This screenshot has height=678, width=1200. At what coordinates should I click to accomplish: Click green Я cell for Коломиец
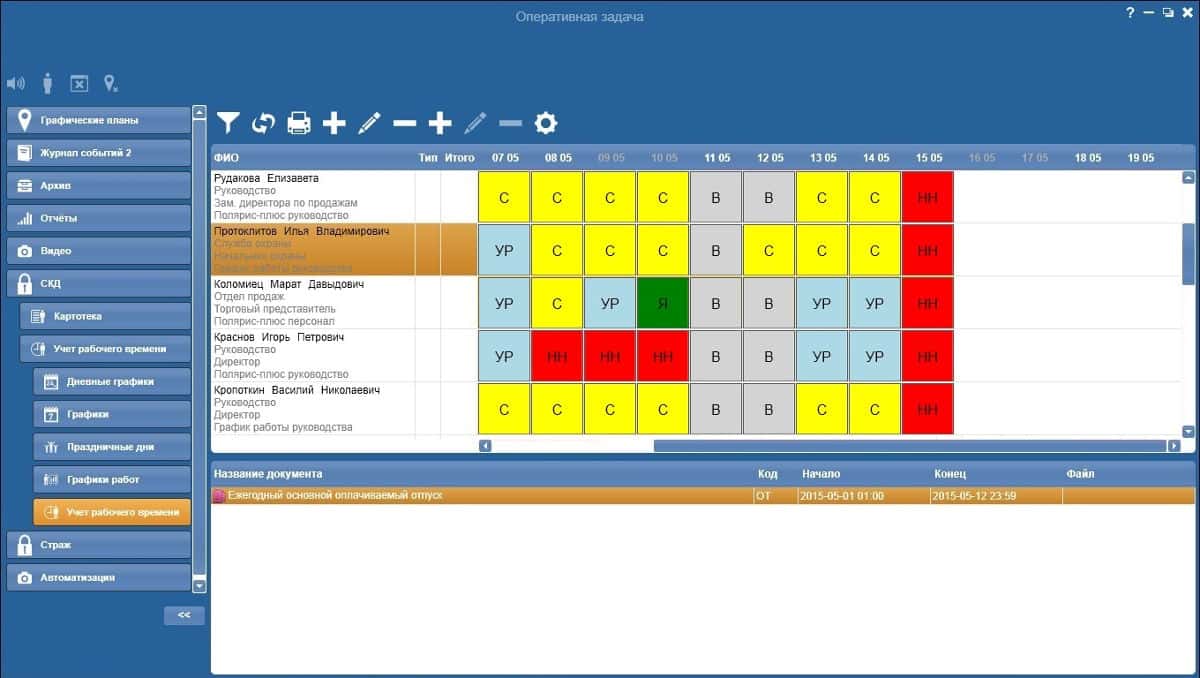[662, 303]
